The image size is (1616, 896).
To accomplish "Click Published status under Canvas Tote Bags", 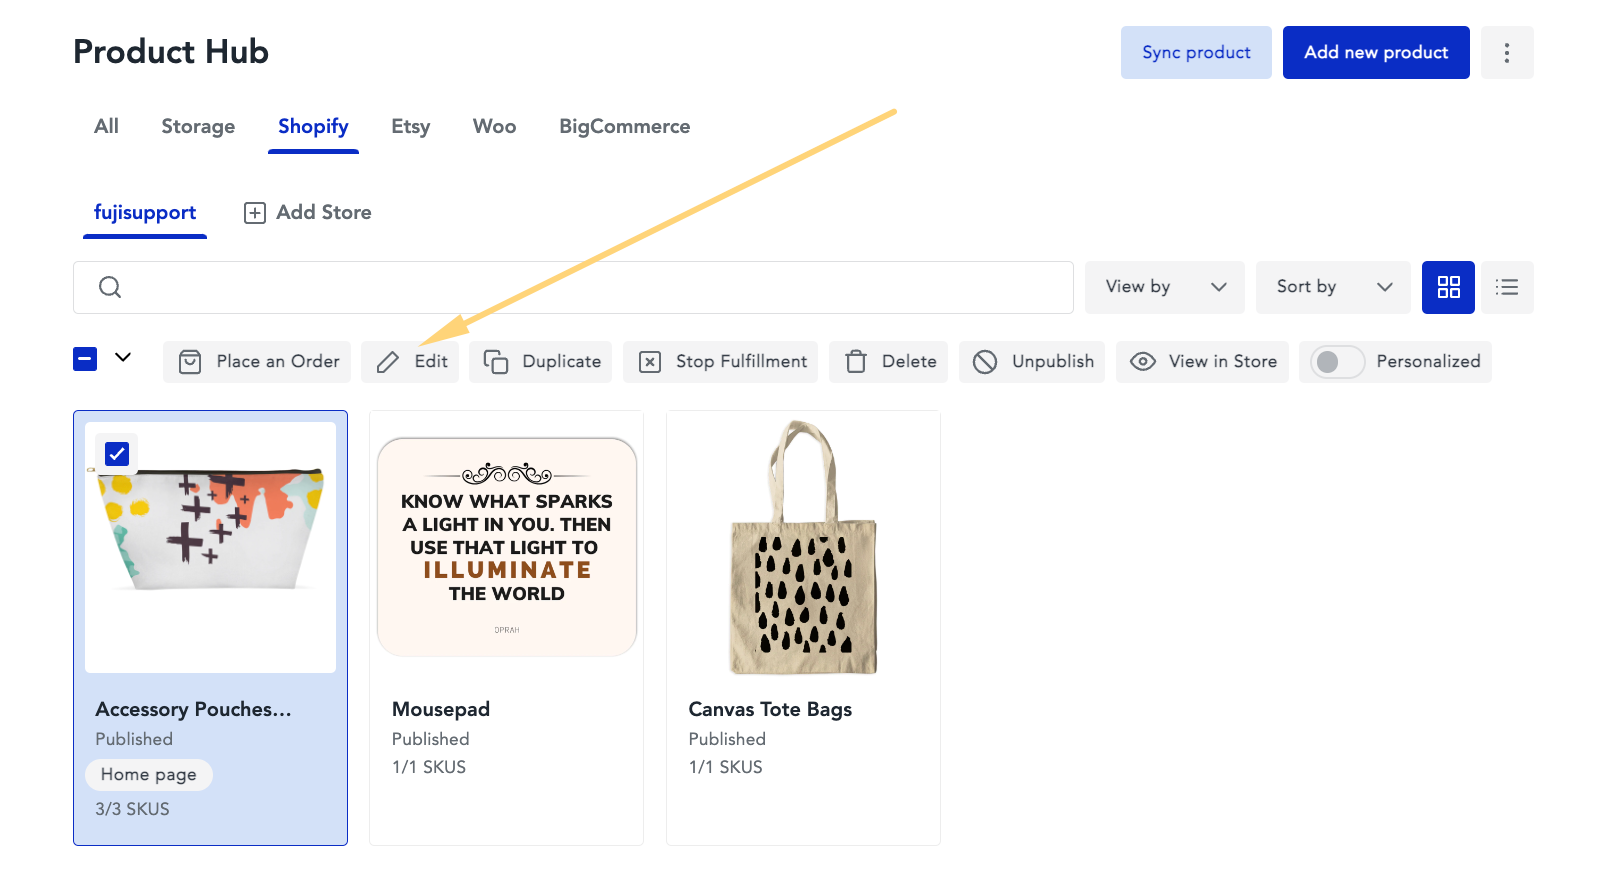I will (x=727, y=739).
